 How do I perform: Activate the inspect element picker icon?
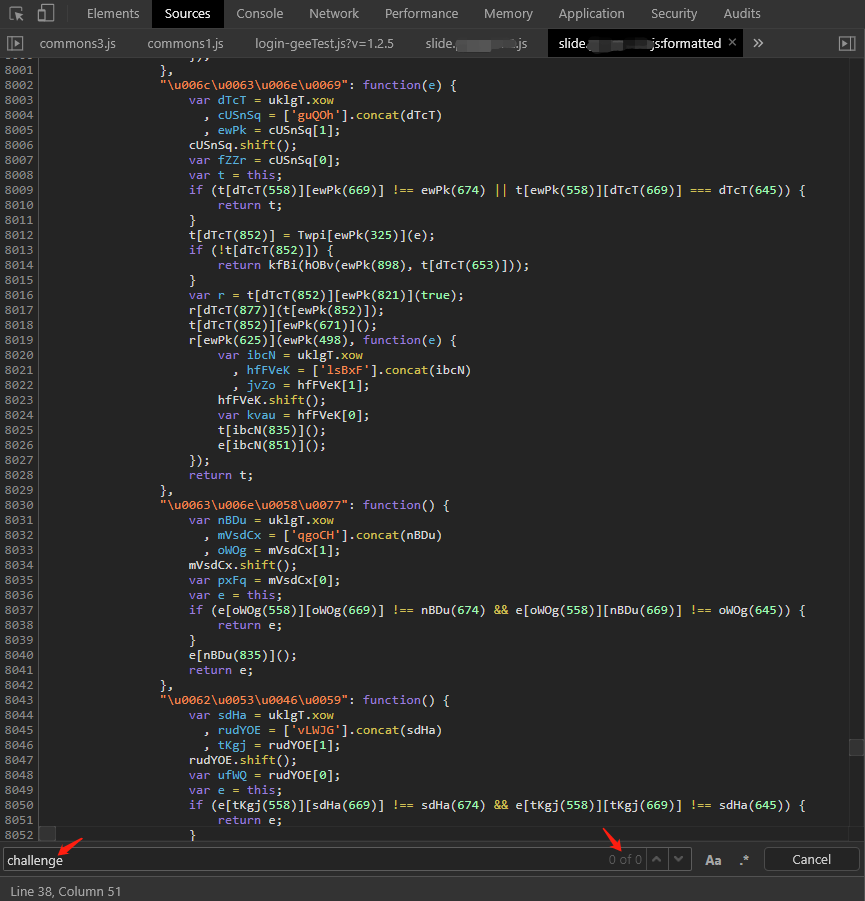click(x=16, y=13)
